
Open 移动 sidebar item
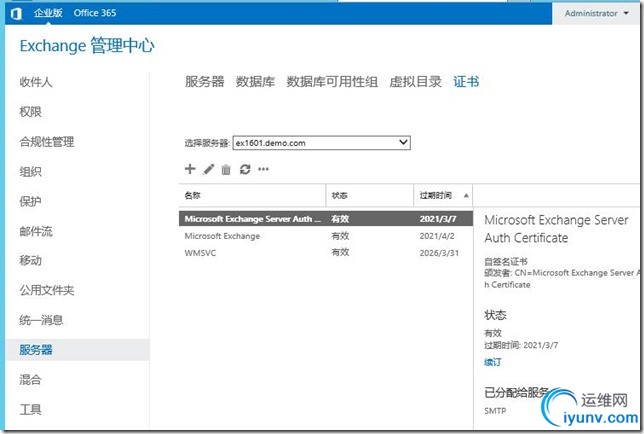coord(30,260)
